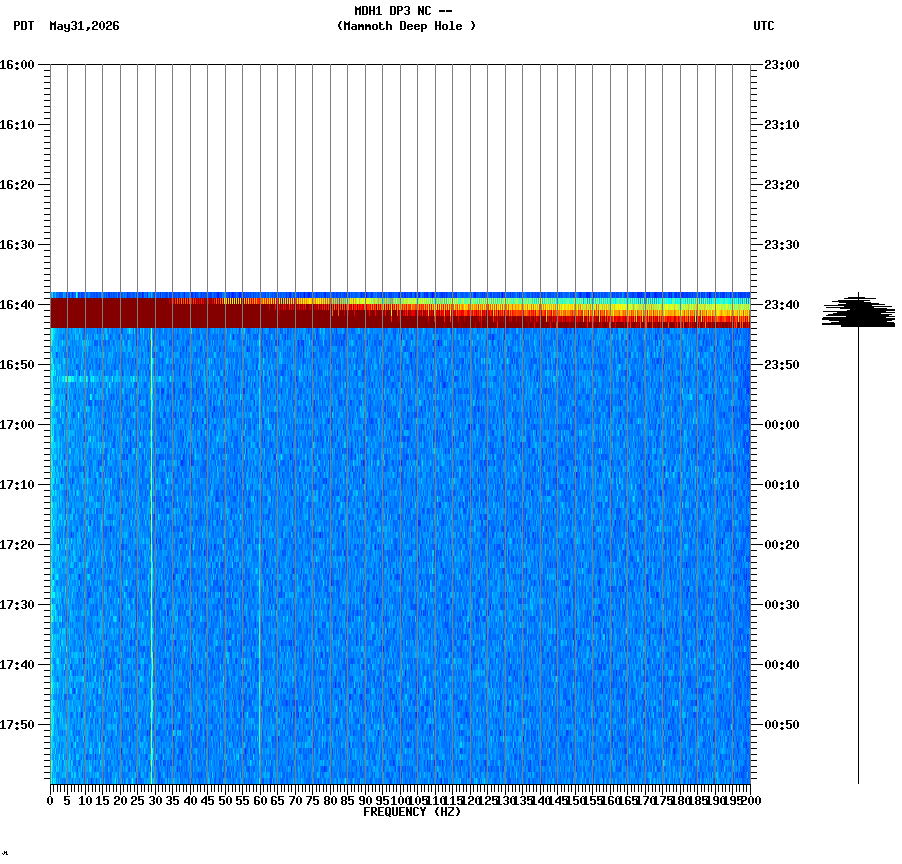Click the 70 Hz frequency tick label
The height and width of the screenshot is (864, 902).
click(295, 801)
